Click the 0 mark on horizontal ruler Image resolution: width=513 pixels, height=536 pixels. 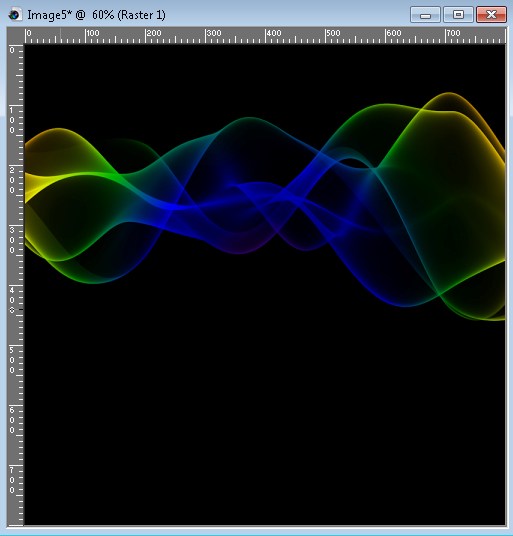coord(29,34)
